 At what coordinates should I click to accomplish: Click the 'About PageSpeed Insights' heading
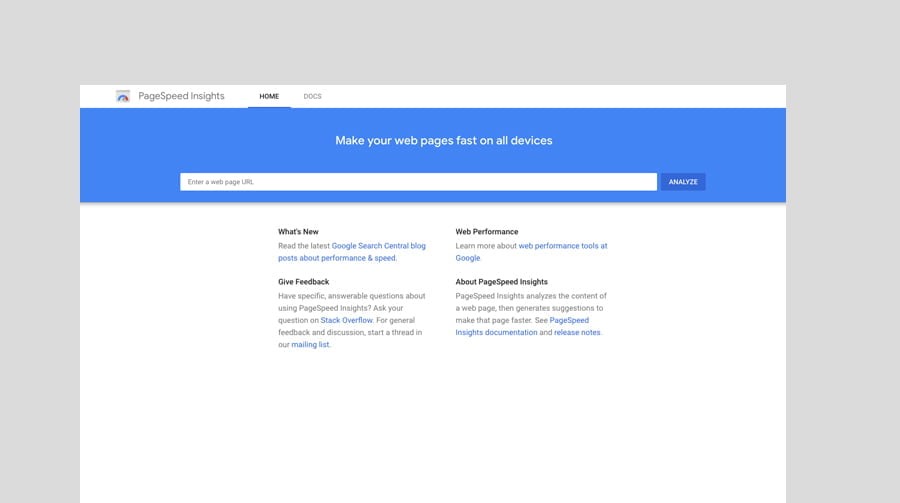(x=502, y=282)
